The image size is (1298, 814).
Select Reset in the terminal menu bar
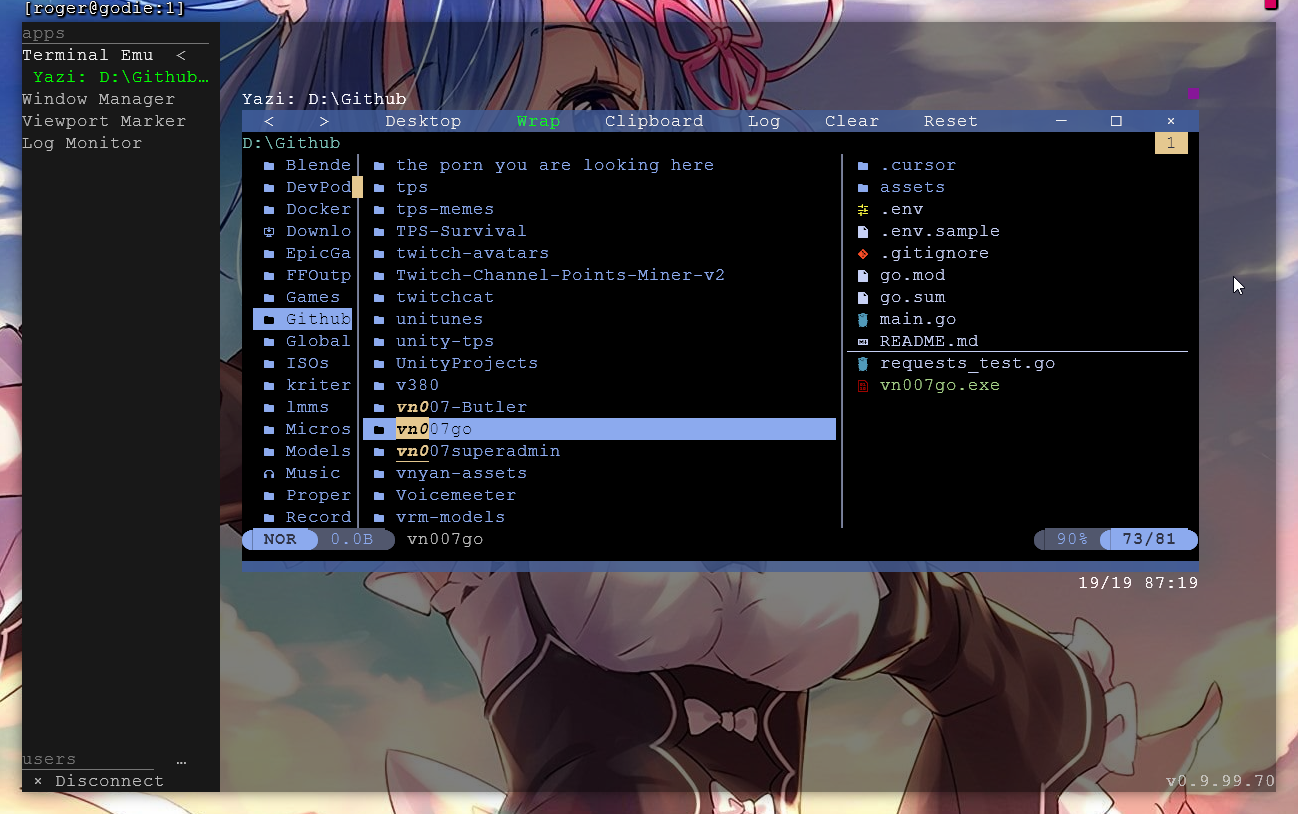point(950,121)
